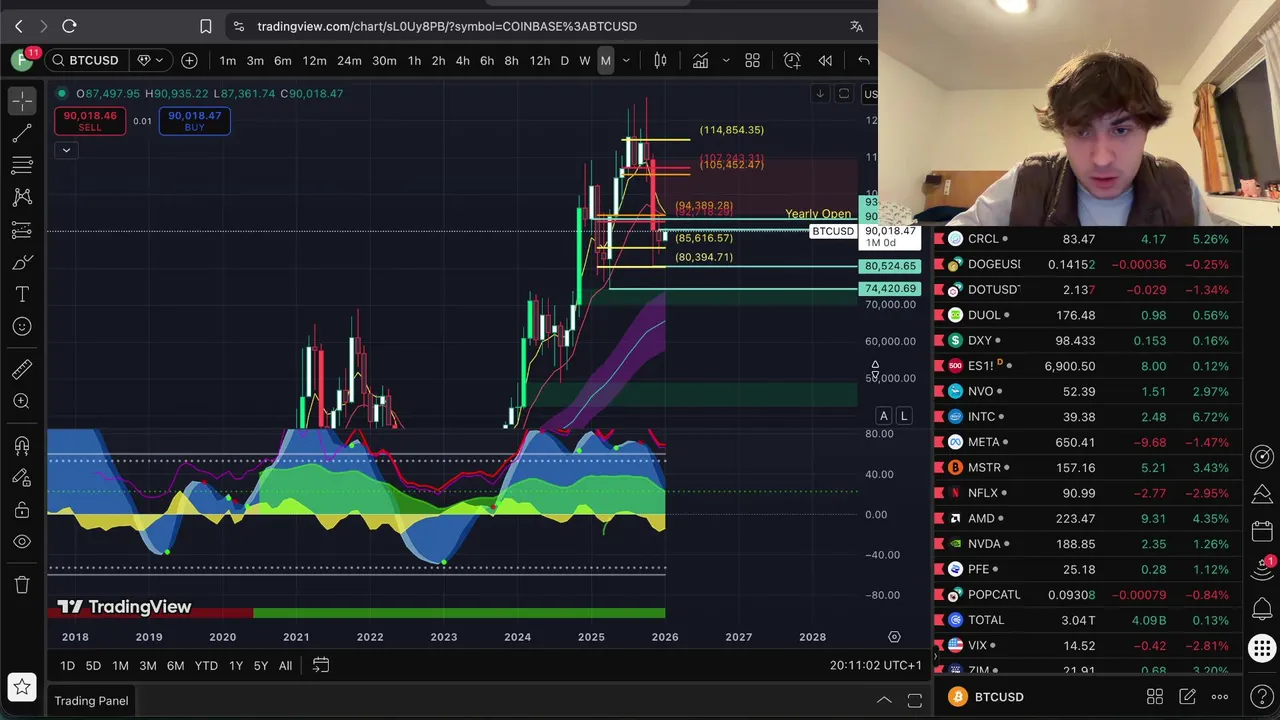Screen dimensions: 1280x720
Task: Open the Trading Panel tab
Action: point(91,701)
